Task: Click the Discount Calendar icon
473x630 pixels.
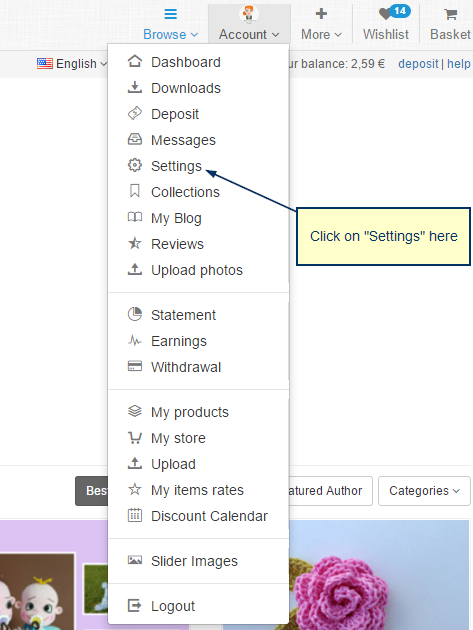Action: coord(135,515)
